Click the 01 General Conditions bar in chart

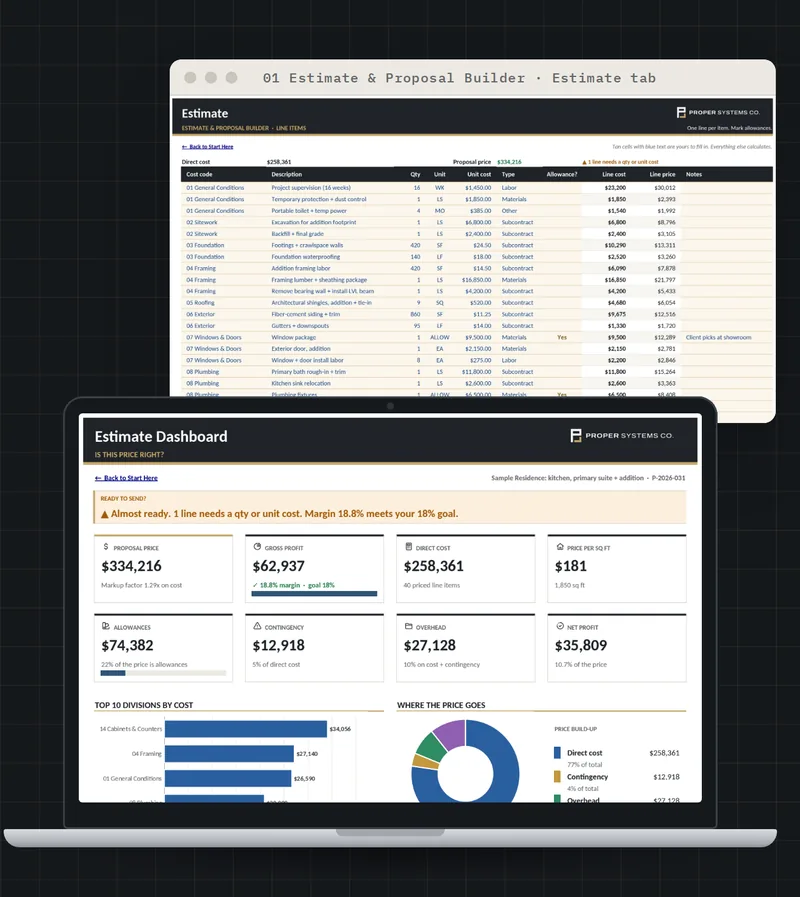coord(228,779)
